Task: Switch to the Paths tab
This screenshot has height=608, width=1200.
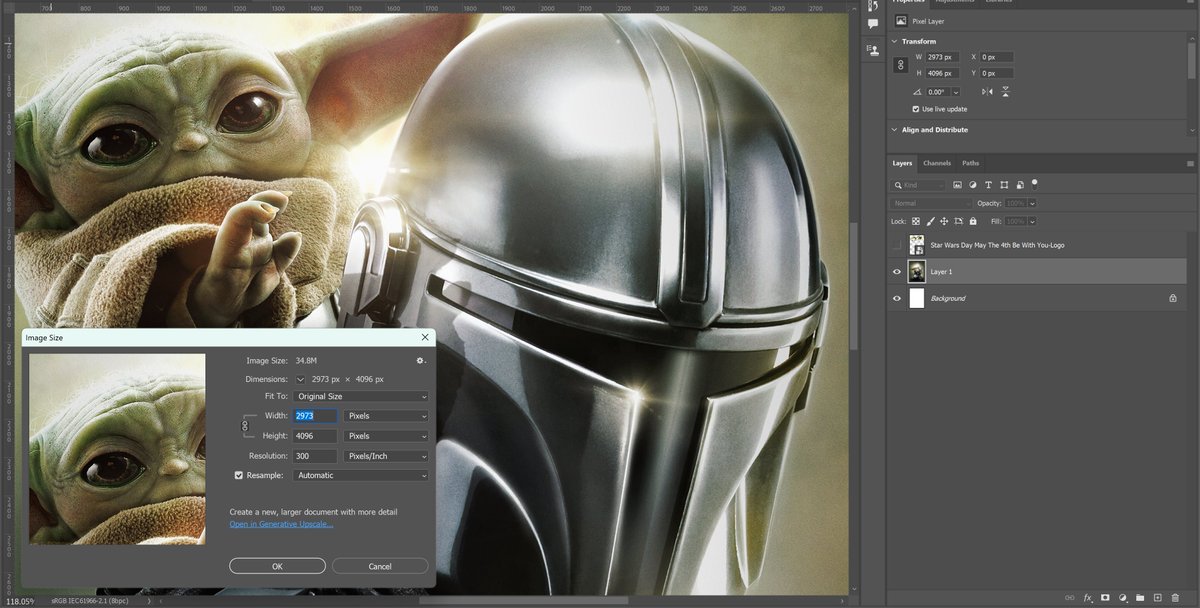Action: coord(971,163)
